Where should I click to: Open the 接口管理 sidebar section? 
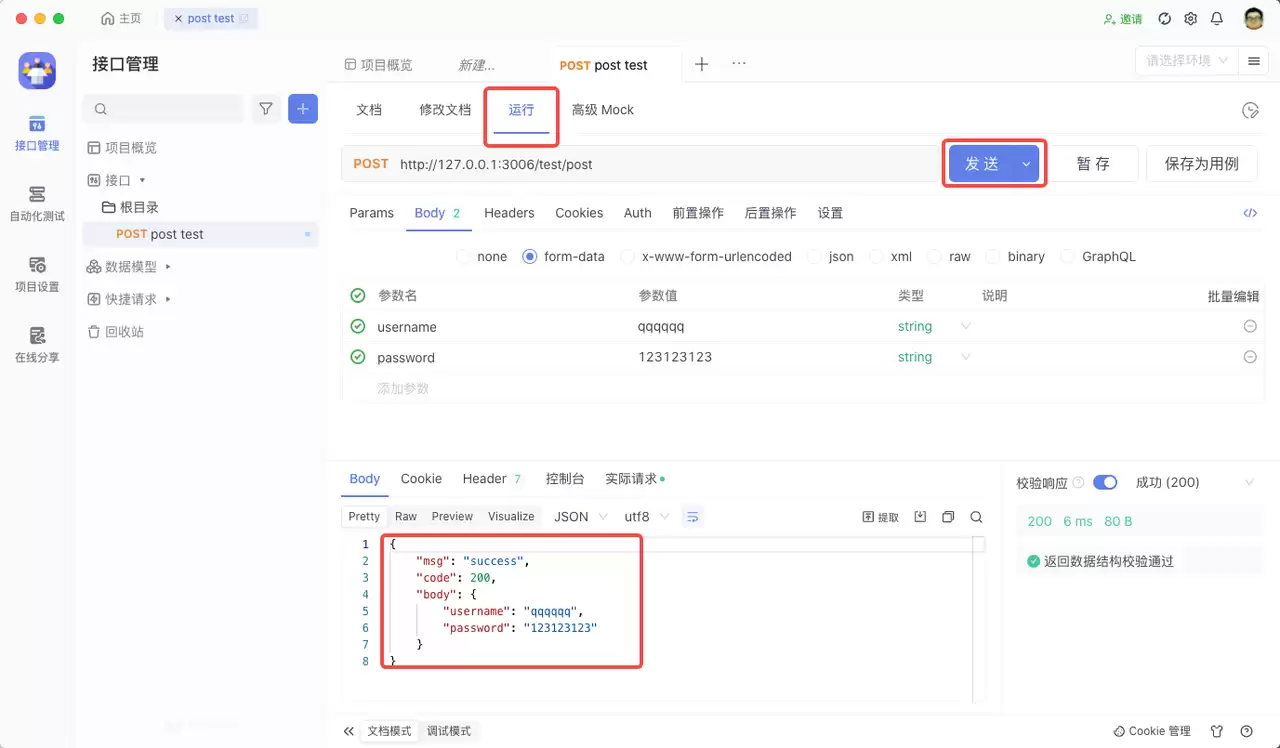[37, 133]
